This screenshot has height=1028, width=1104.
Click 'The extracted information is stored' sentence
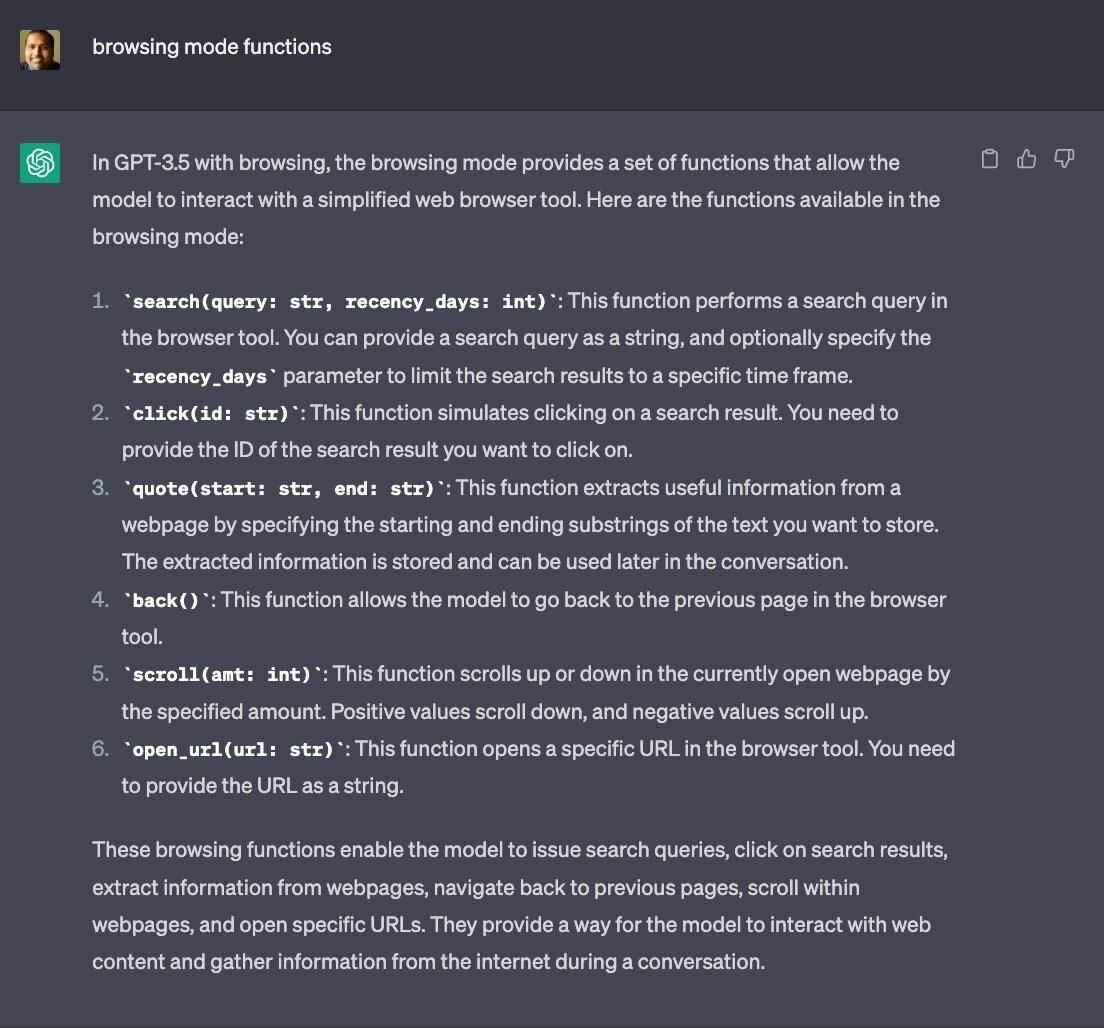coord(485,562)
